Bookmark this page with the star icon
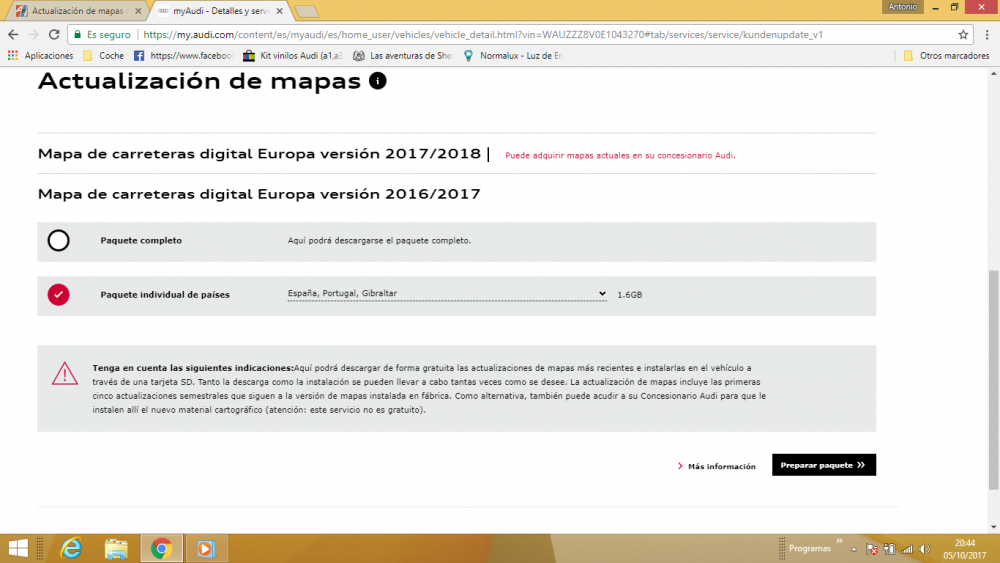Viewport: 1000px width, 563px height. [x=963, y=34]
